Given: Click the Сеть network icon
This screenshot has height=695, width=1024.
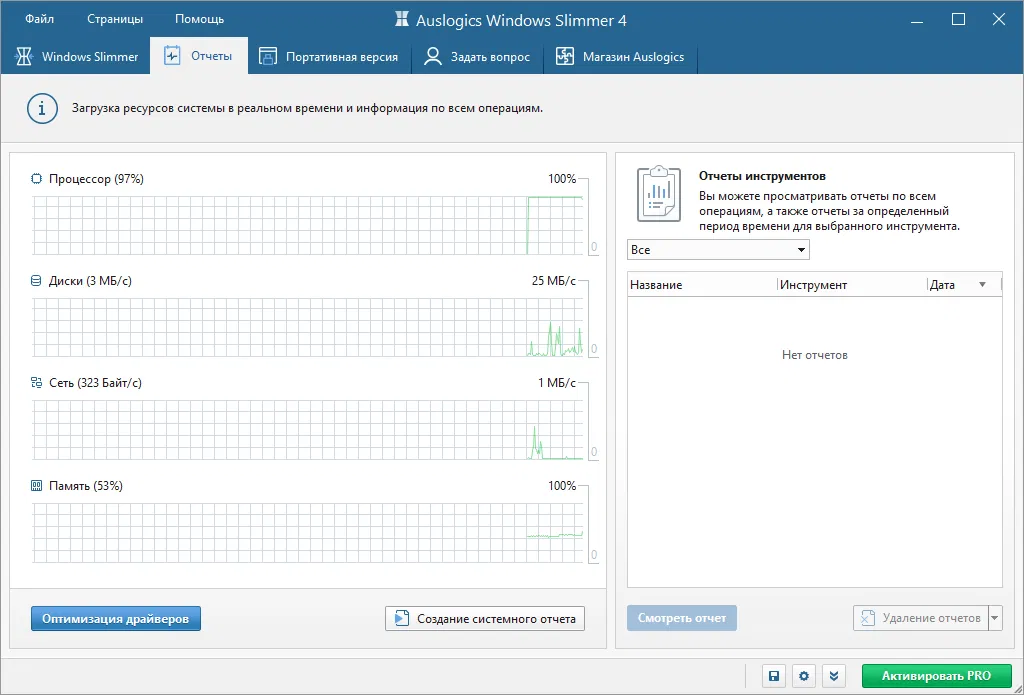Looking at the screenshot, I should pos(37,383).
